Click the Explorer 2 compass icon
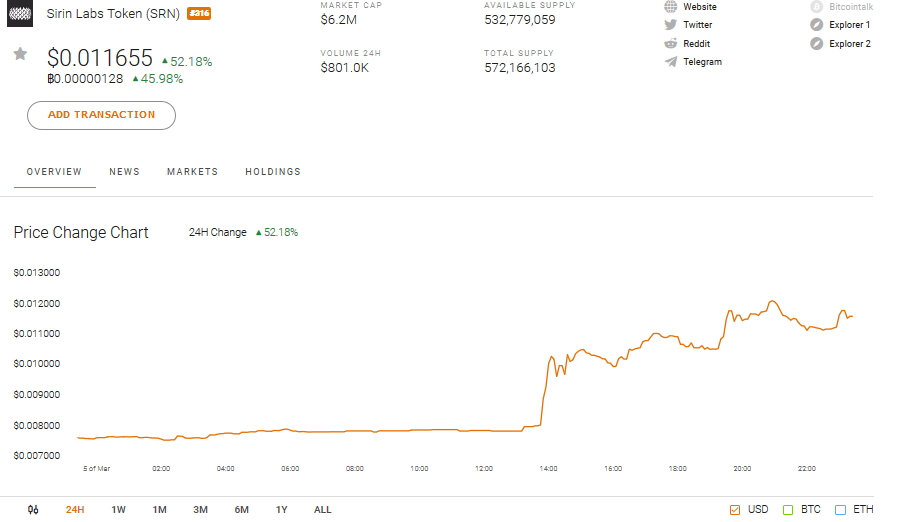The image size is (913, 522). 817,44
